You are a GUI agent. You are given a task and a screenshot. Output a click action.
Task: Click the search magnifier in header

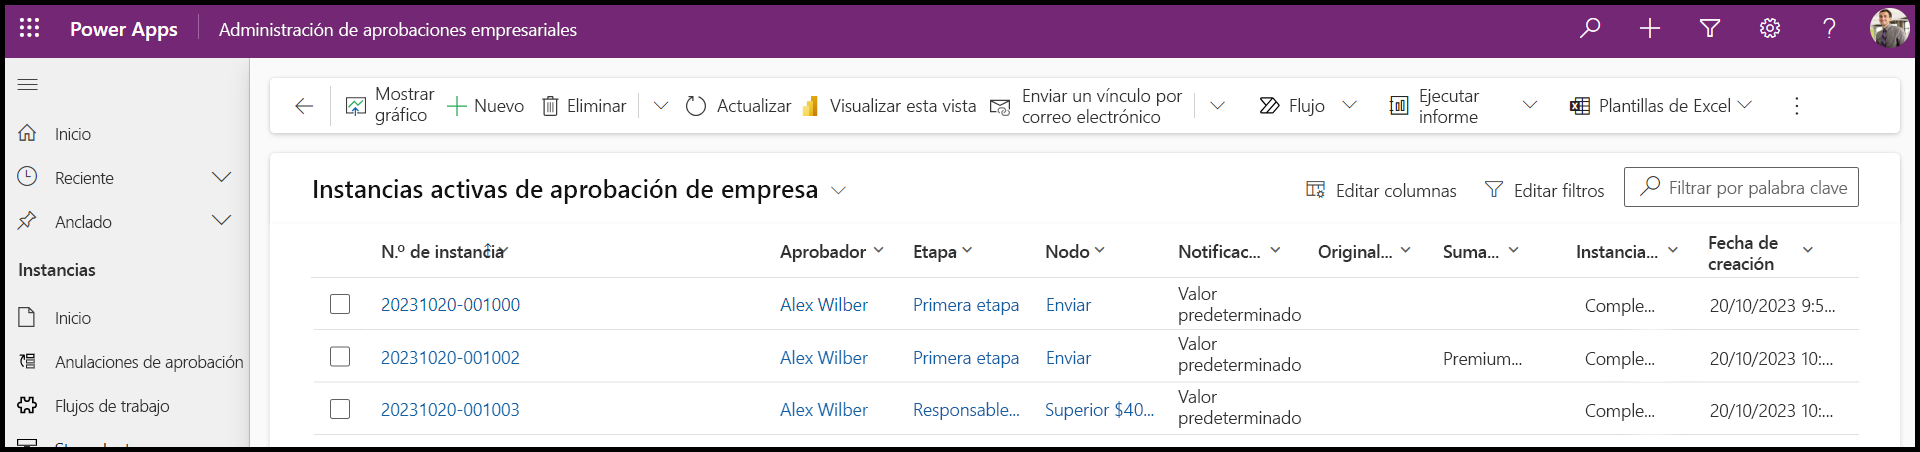pyautogui.click(x=1590, y=28)
